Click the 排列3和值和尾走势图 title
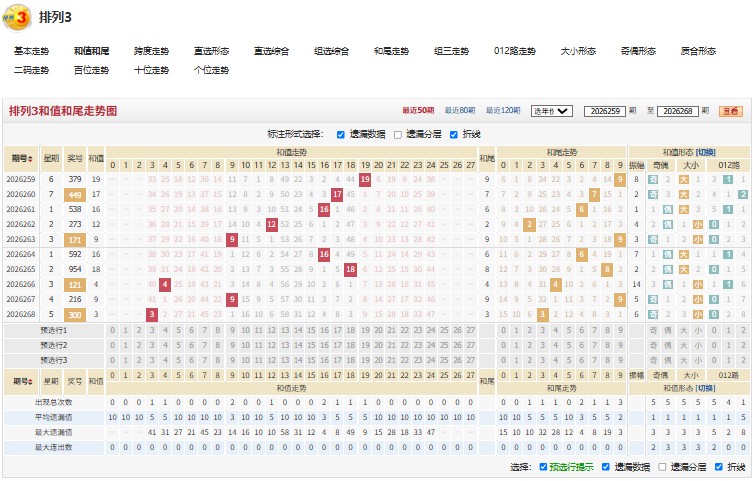753x481 pixels. pyautogui.click(x=63, y=111)
